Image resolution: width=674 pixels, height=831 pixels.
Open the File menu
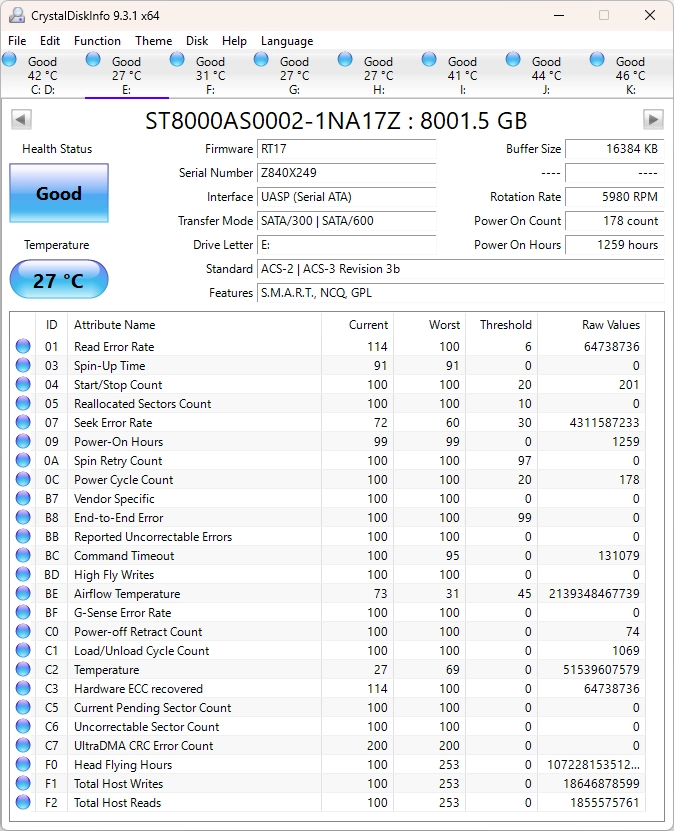[17, 41]
